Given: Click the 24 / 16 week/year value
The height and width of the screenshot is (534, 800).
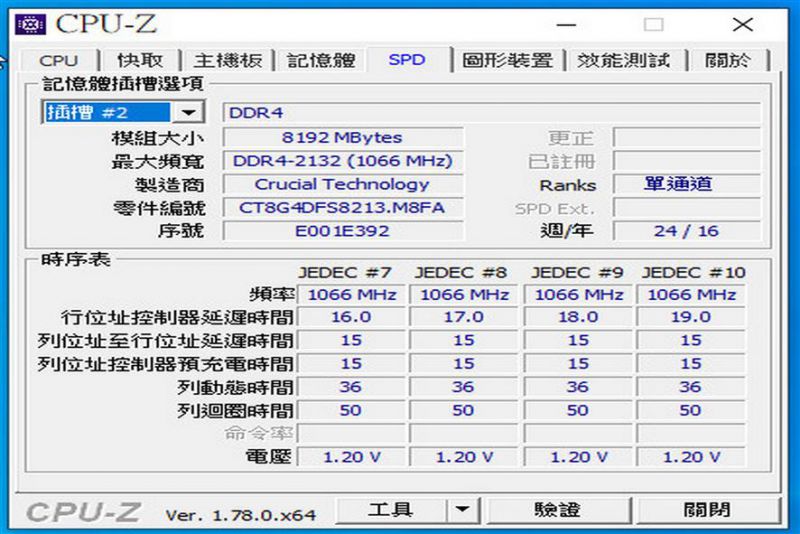Looking at the screenshot, I should 687,231.
